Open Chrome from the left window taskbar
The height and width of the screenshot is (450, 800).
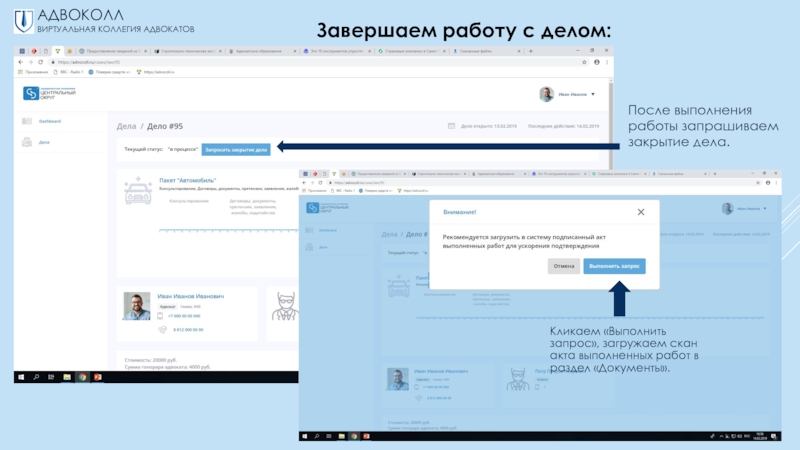82,377
